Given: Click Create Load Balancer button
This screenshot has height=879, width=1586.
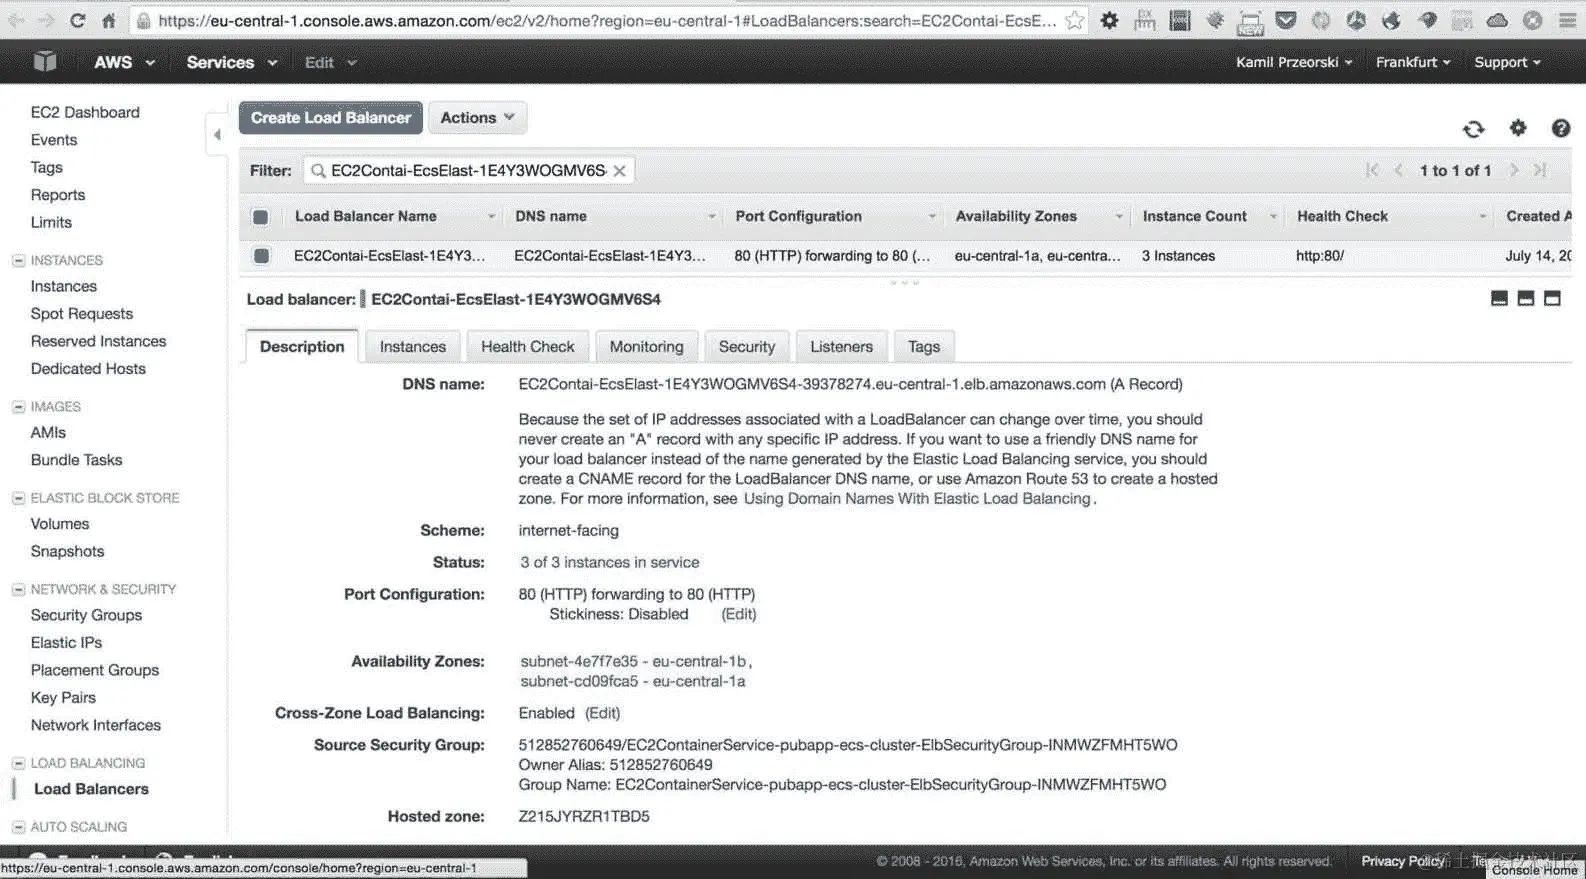Looking at the screenshot, I should [331, 118].
